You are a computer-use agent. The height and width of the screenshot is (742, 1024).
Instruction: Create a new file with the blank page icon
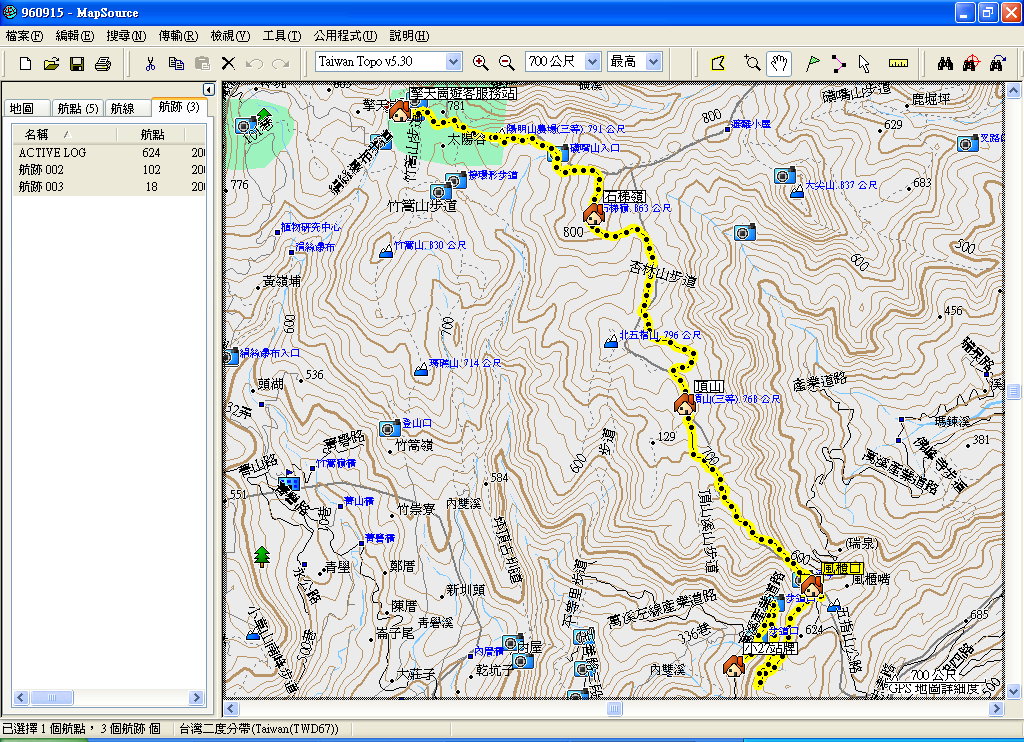(x=25, y=63)
